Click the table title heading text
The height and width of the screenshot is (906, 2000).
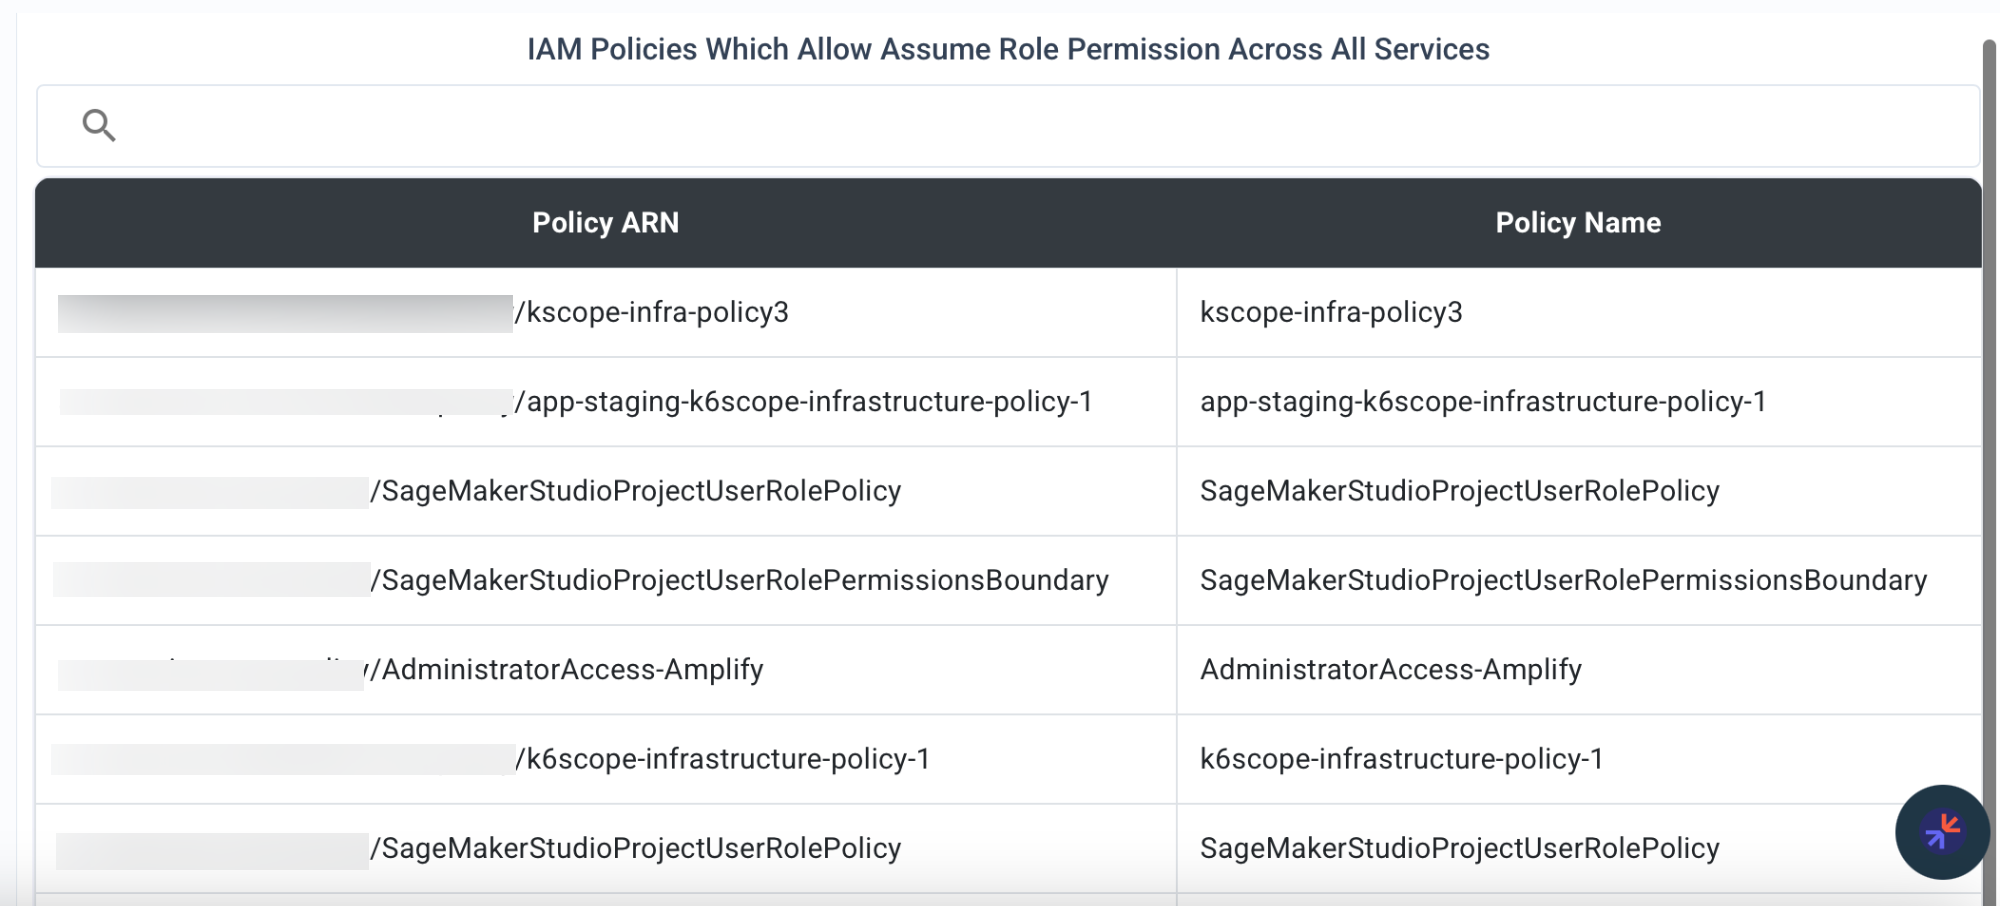click(x=1008, y=49)
